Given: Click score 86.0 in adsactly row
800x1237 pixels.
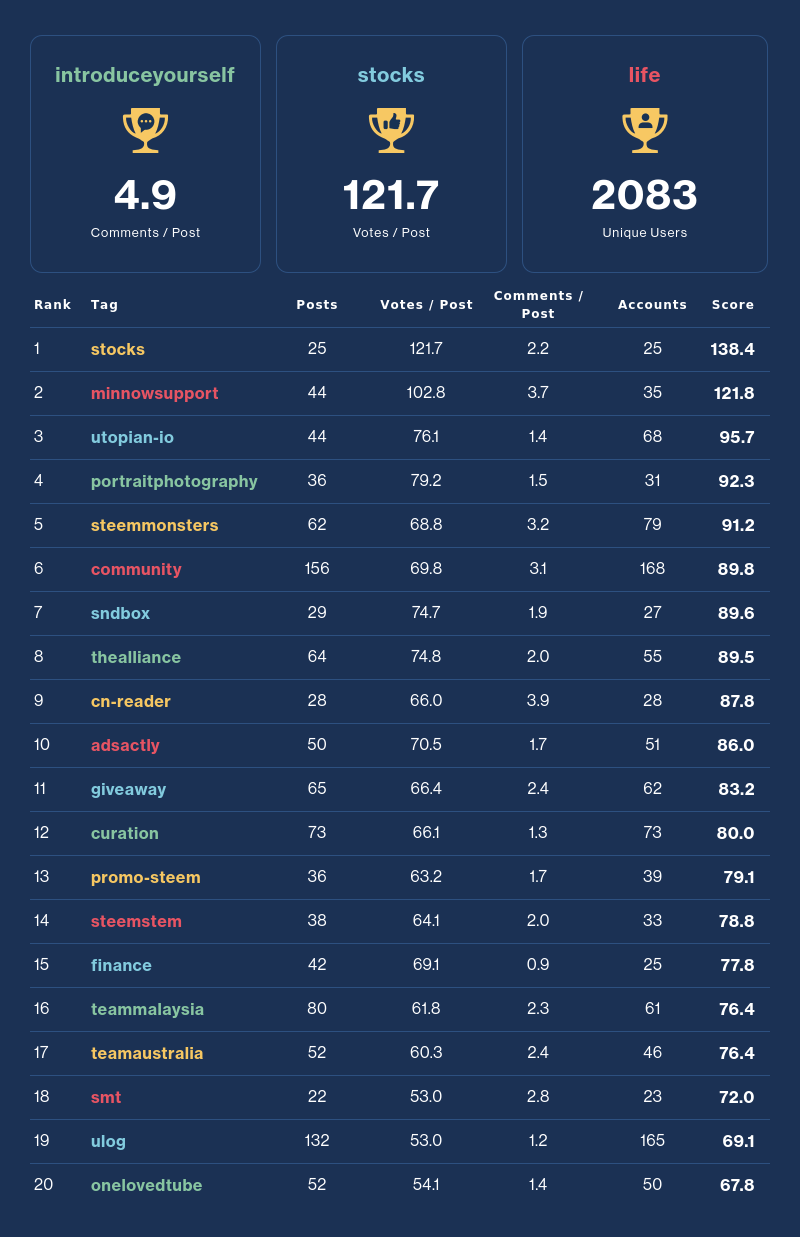Looking at the screenshot, I should point(736,745).
